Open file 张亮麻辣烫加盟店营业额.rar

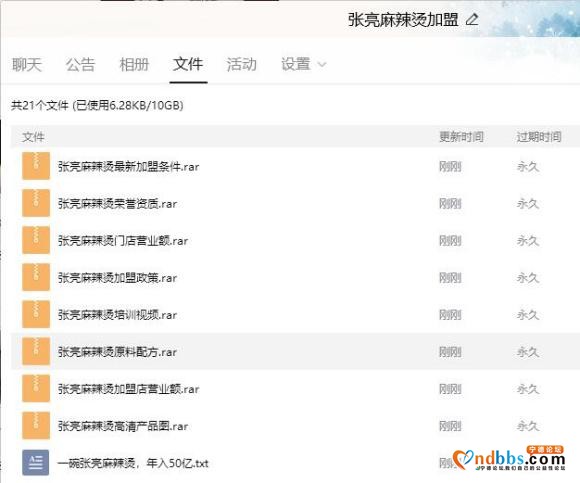click(x=128, y=389)
